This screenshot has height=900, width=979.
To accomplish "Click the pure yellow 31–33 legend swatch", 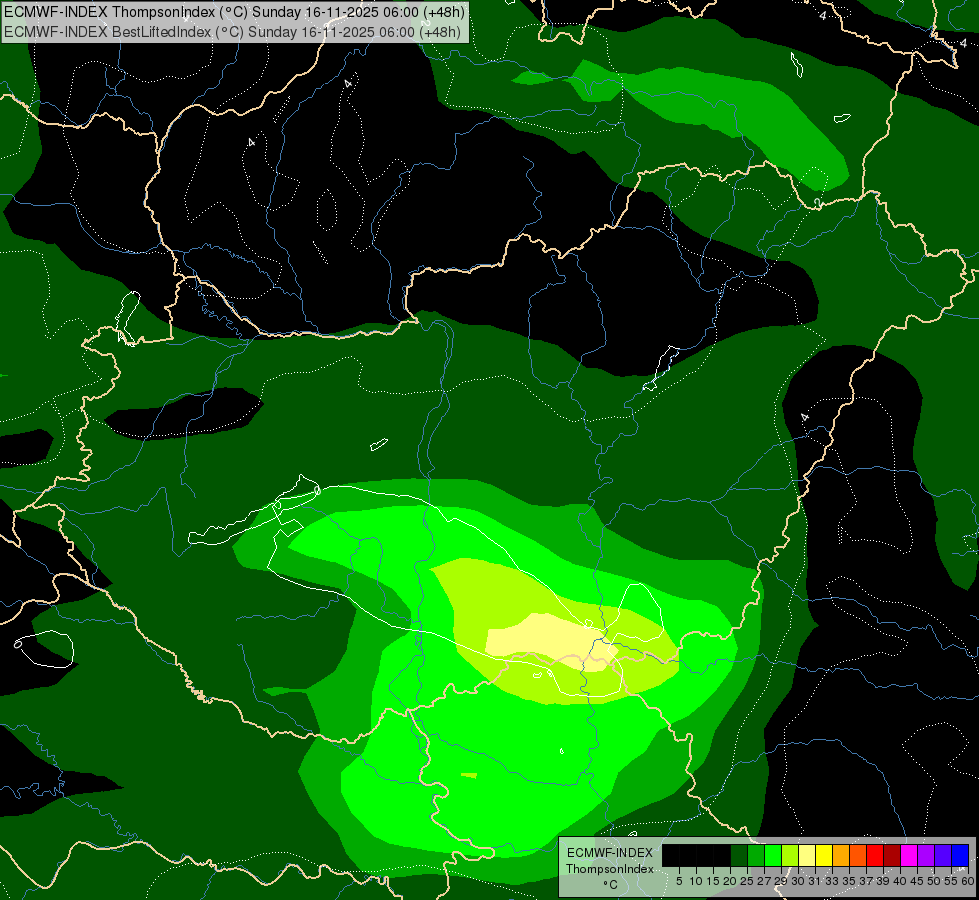I will point(824,855).
